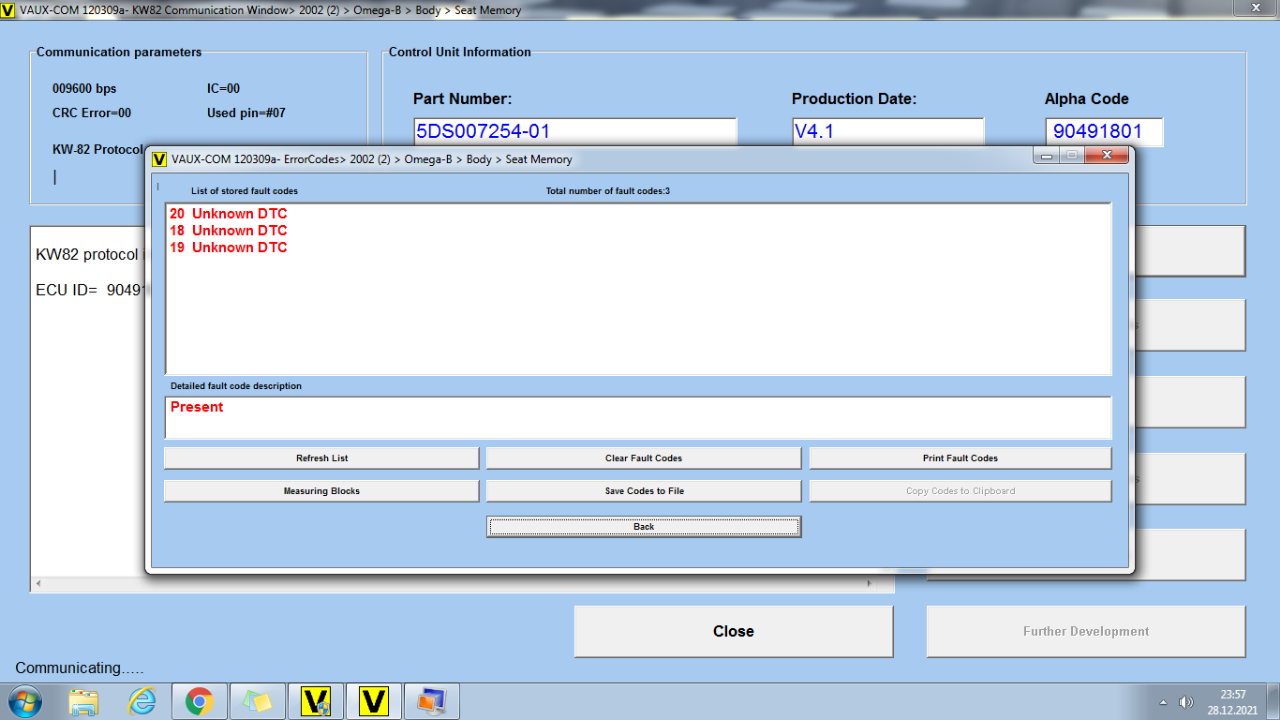Open Windows Explorer from the taskbar
The width and height of the screenshot is (1280, 720).
pyautogui.click(x=84, y=702)
